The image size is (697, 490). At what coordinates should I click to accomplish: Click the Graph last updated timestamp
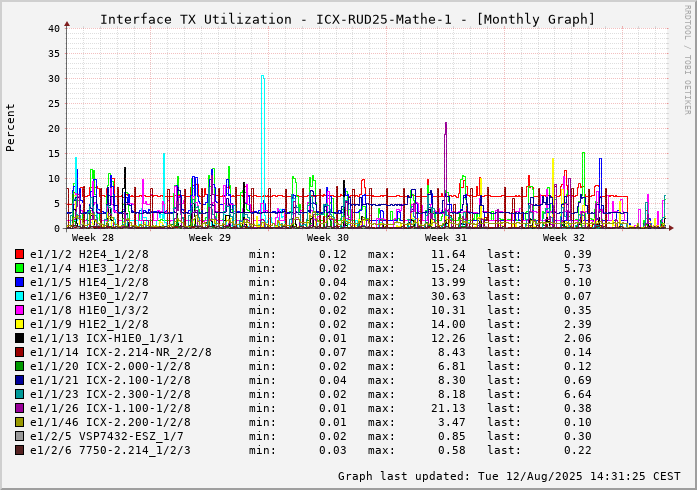point(509,476)
